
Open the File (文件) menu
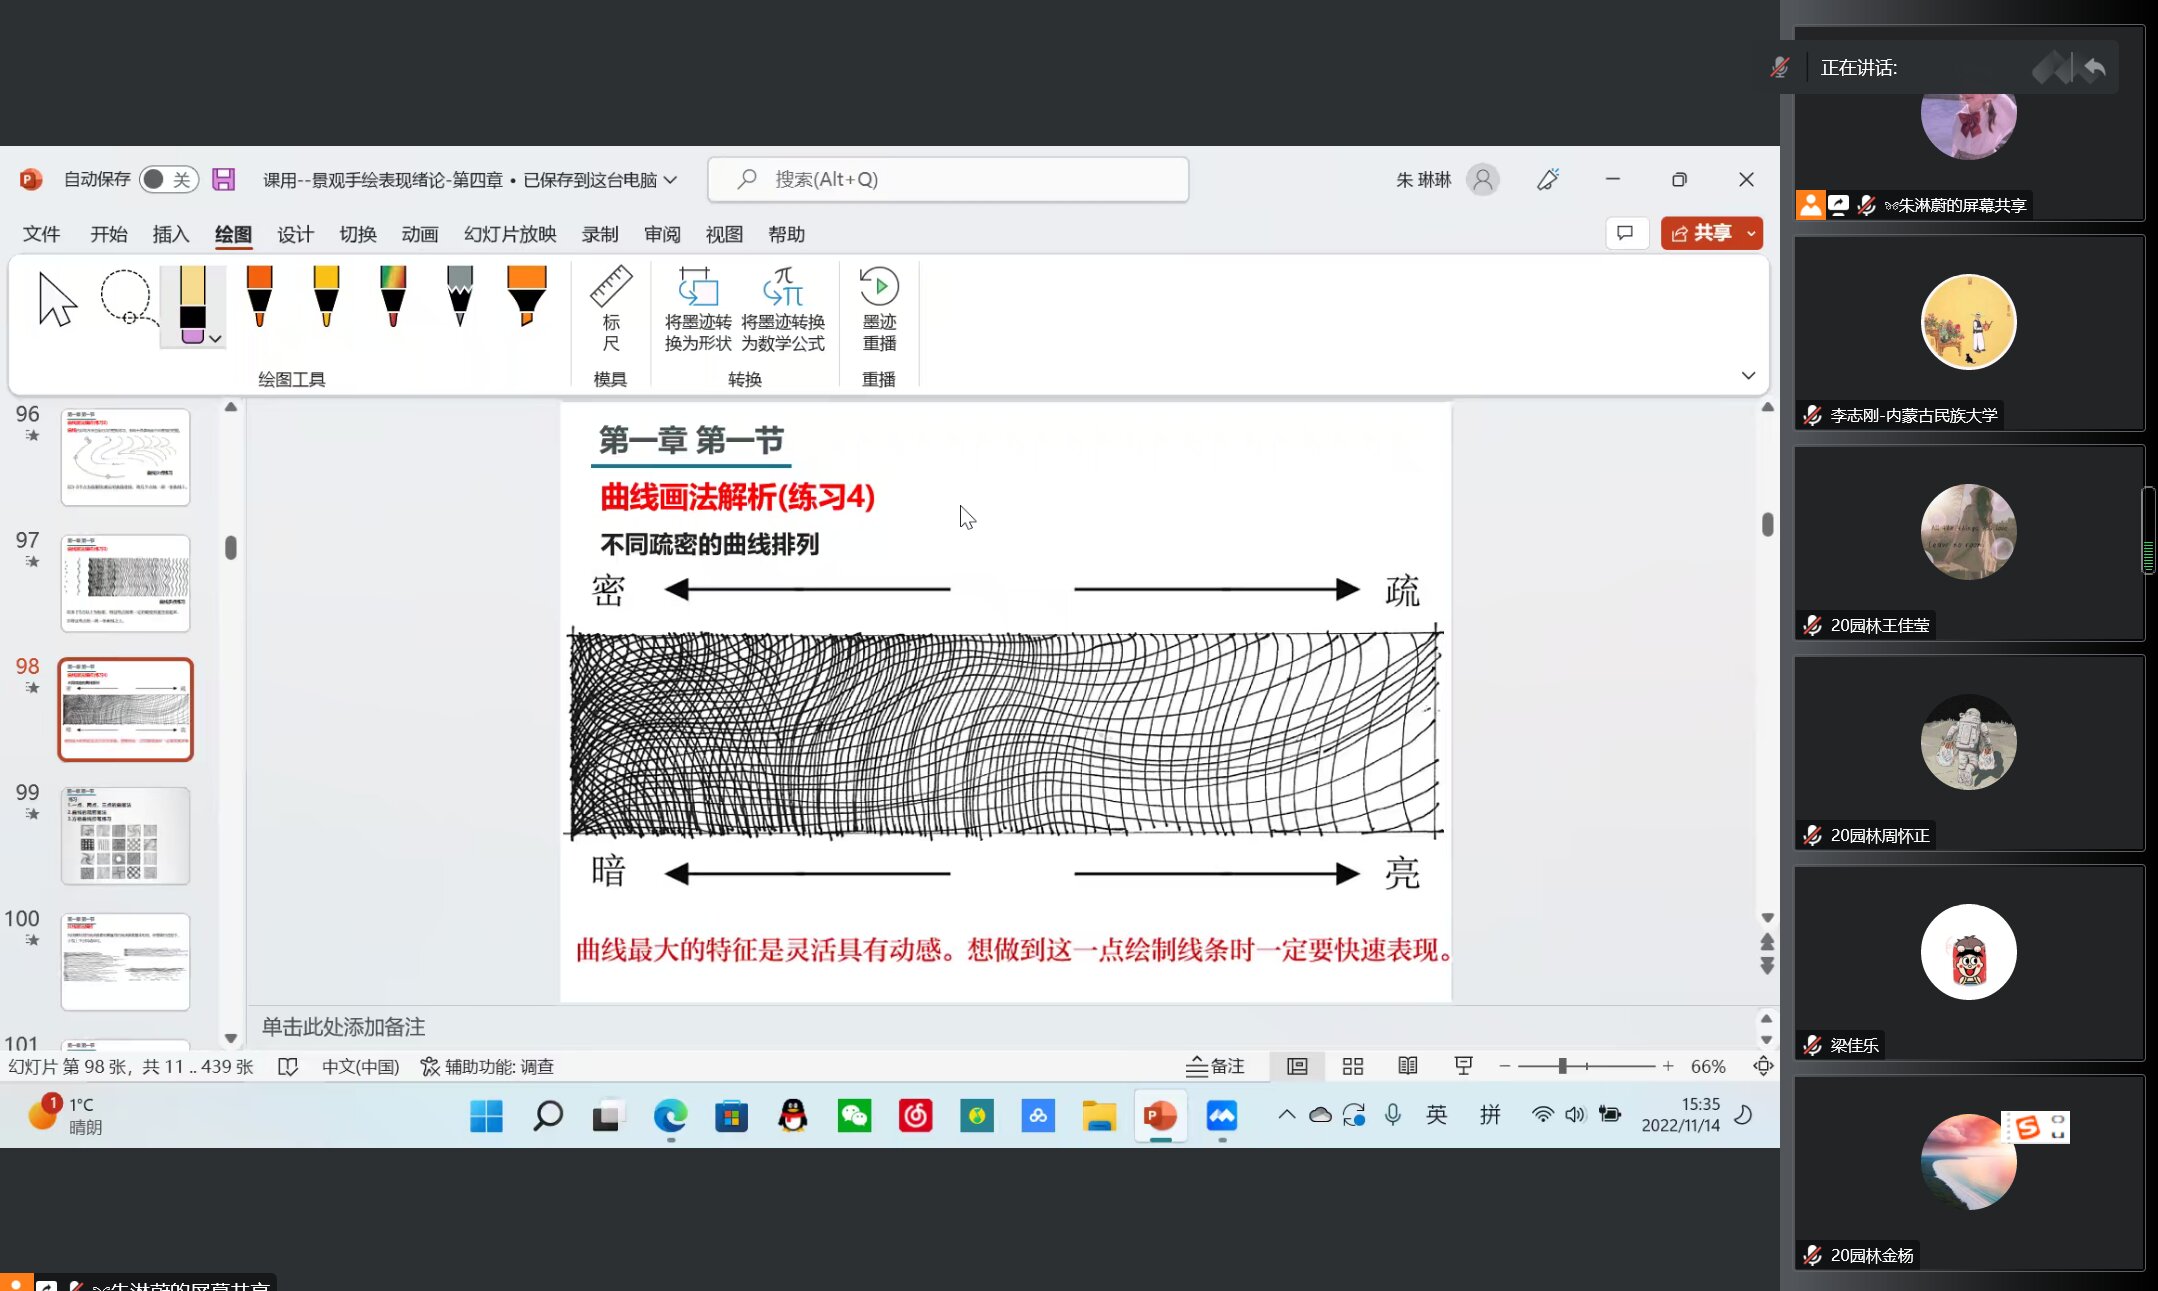(42, 234)
